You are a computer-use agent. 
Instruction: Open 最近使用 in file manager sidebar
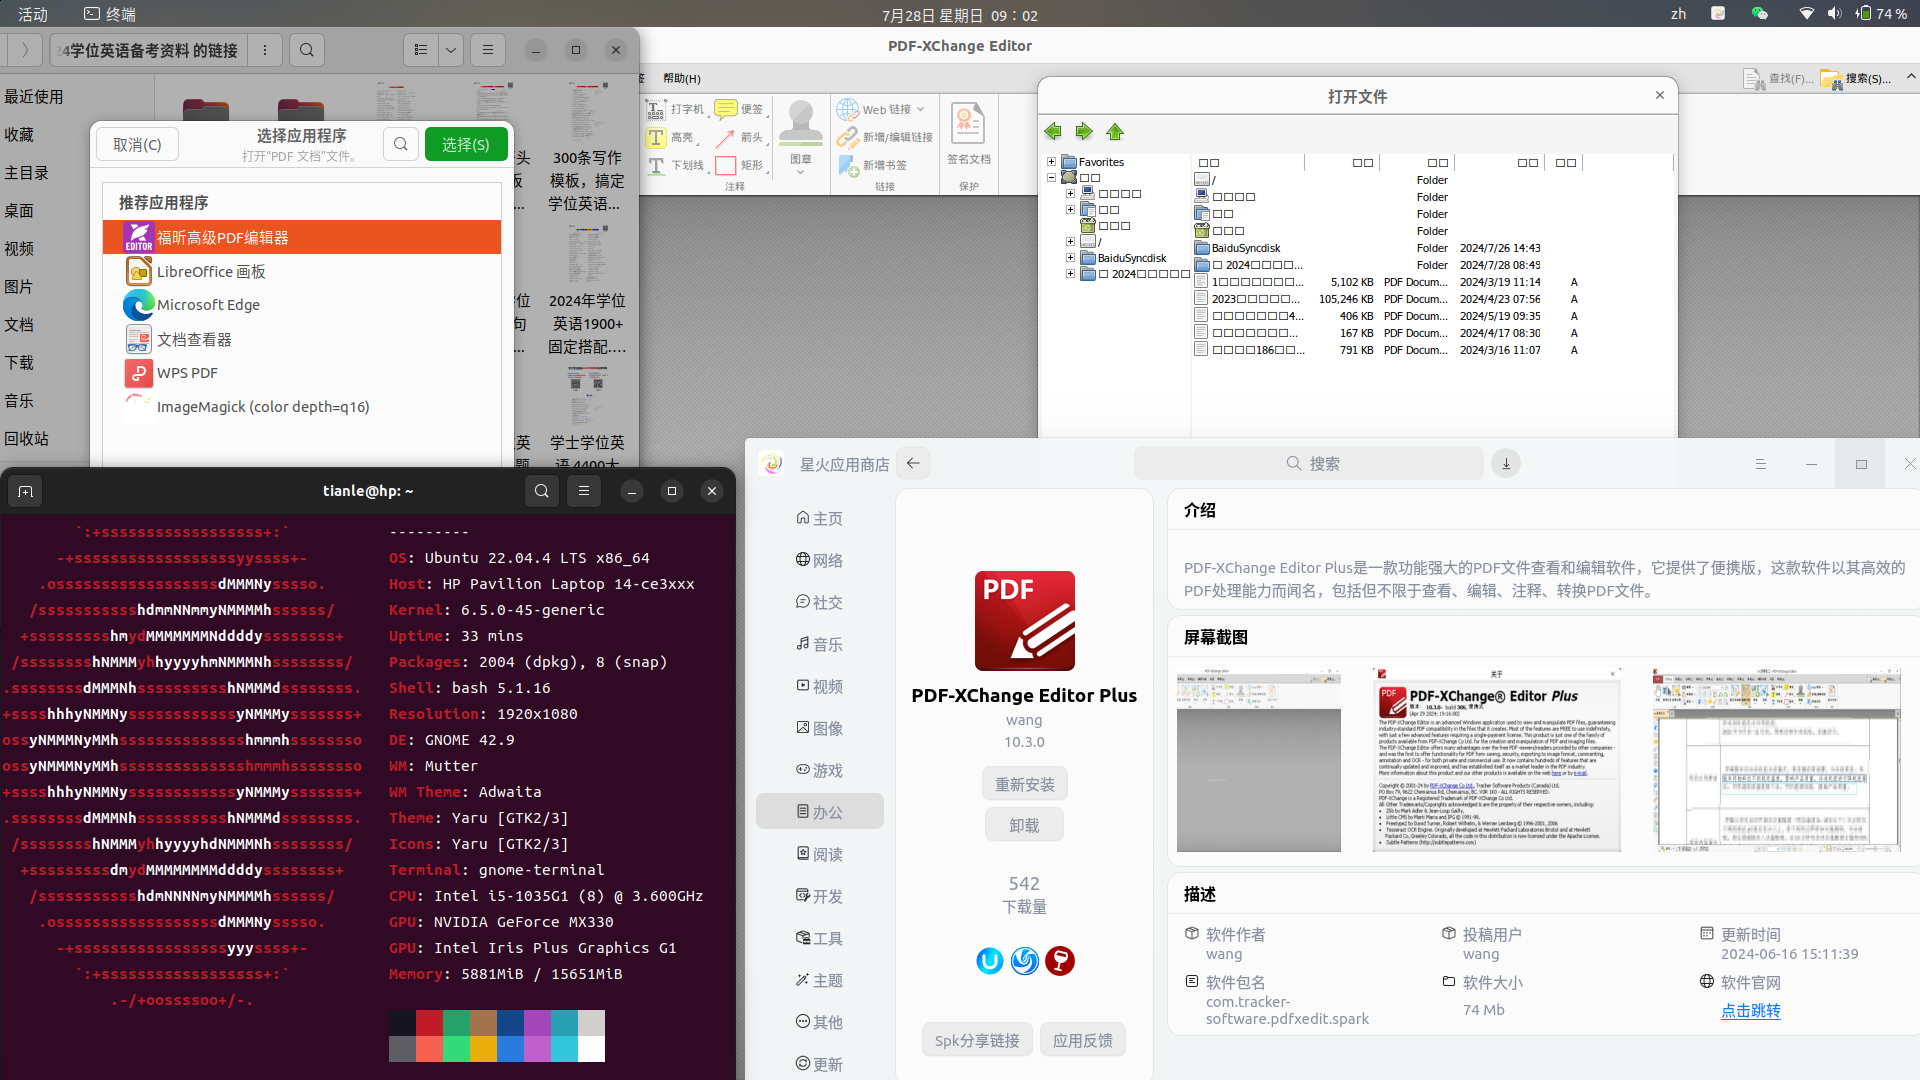click(x=34, y=97)
